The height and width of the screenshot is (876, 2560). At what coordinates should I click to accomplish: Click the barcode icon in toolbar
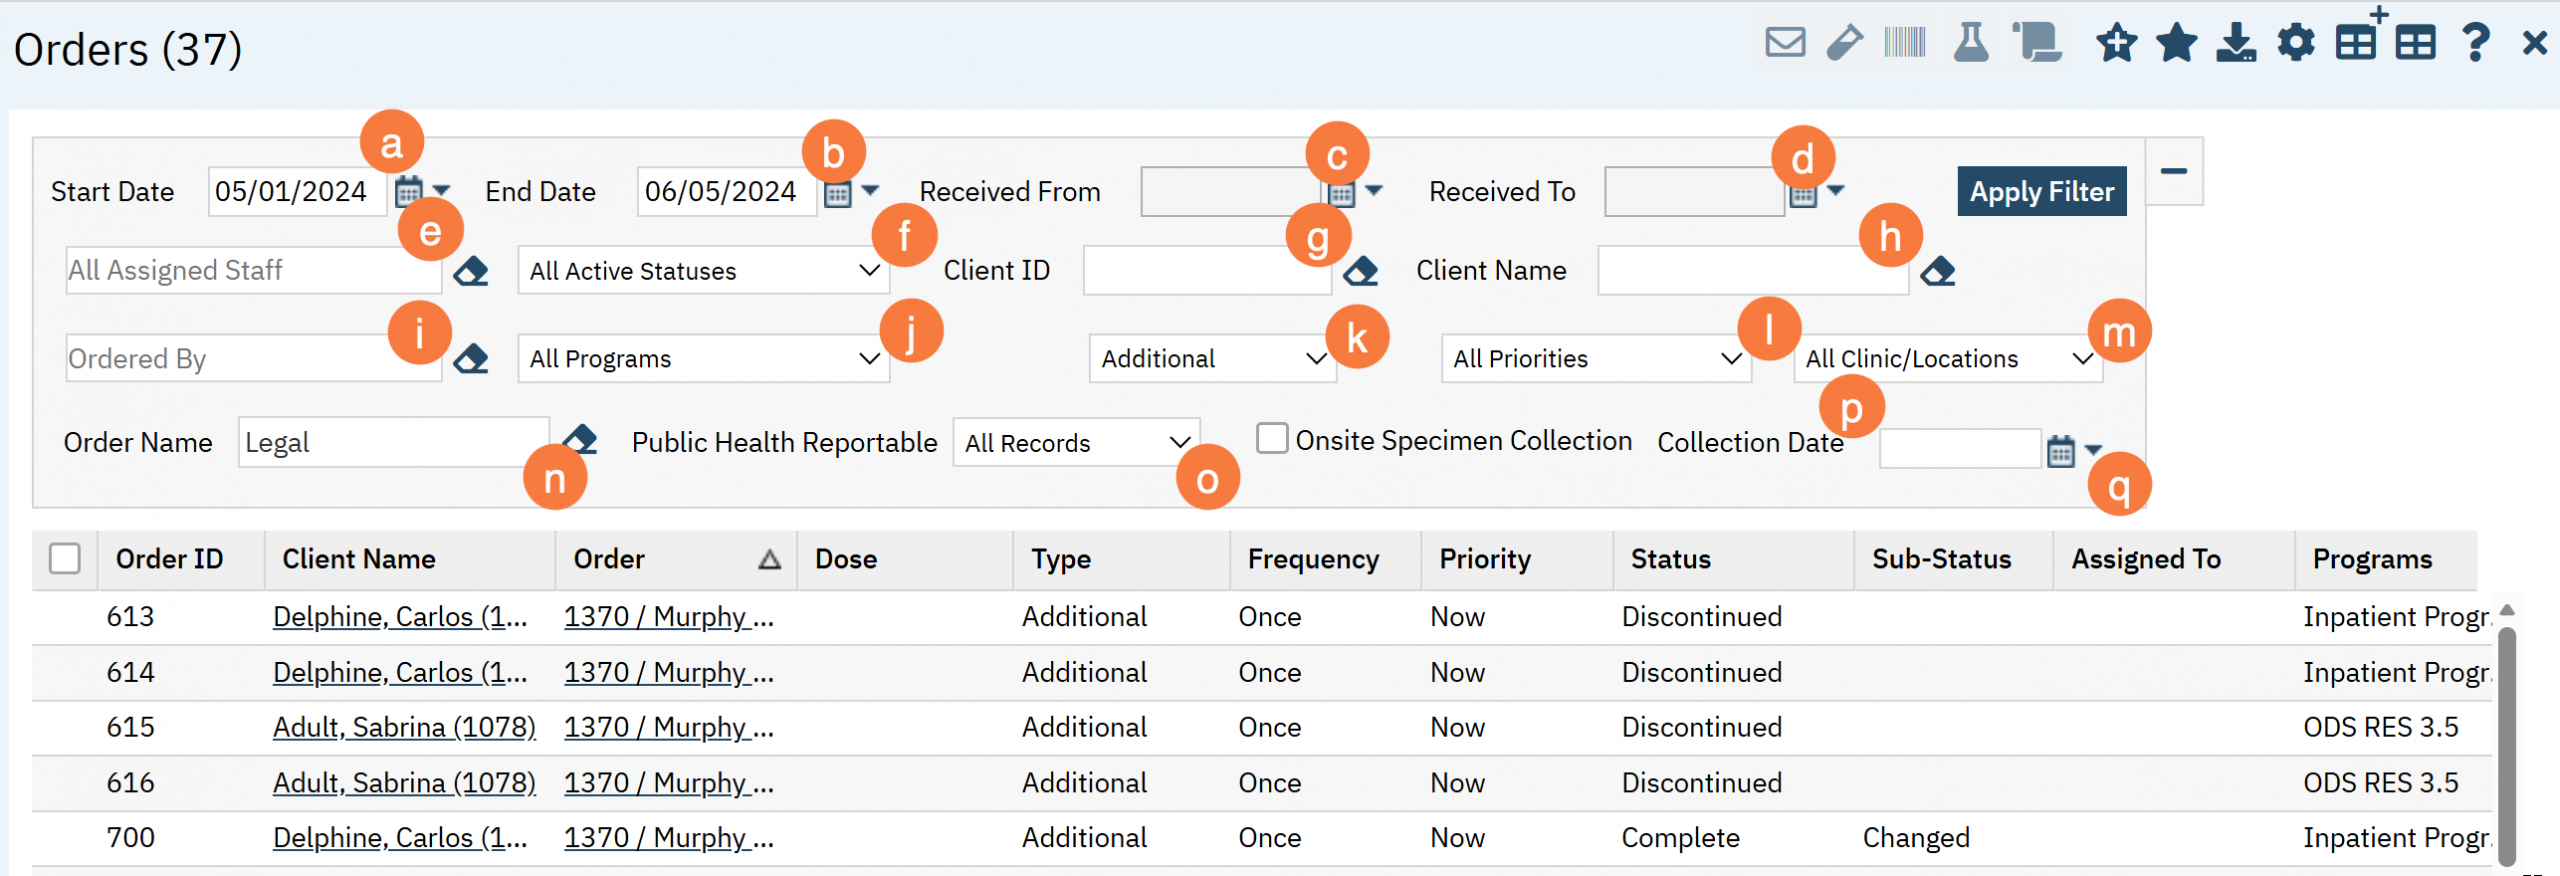click(1904, 43)
